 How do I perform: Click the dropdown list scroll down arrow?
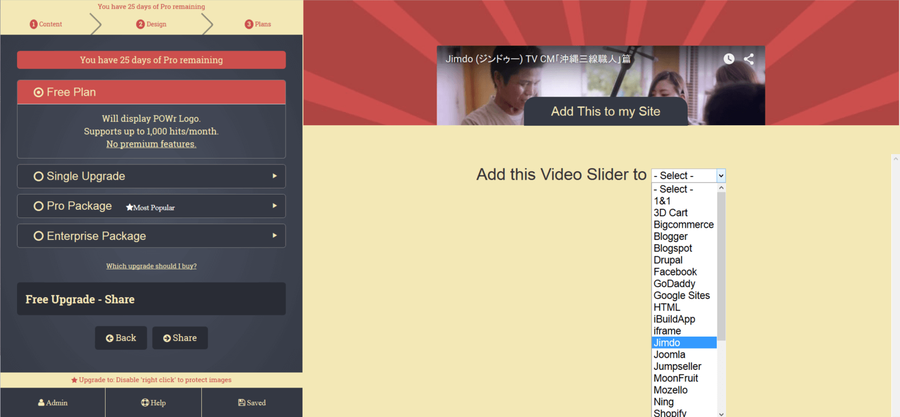[x=721, y=413]
